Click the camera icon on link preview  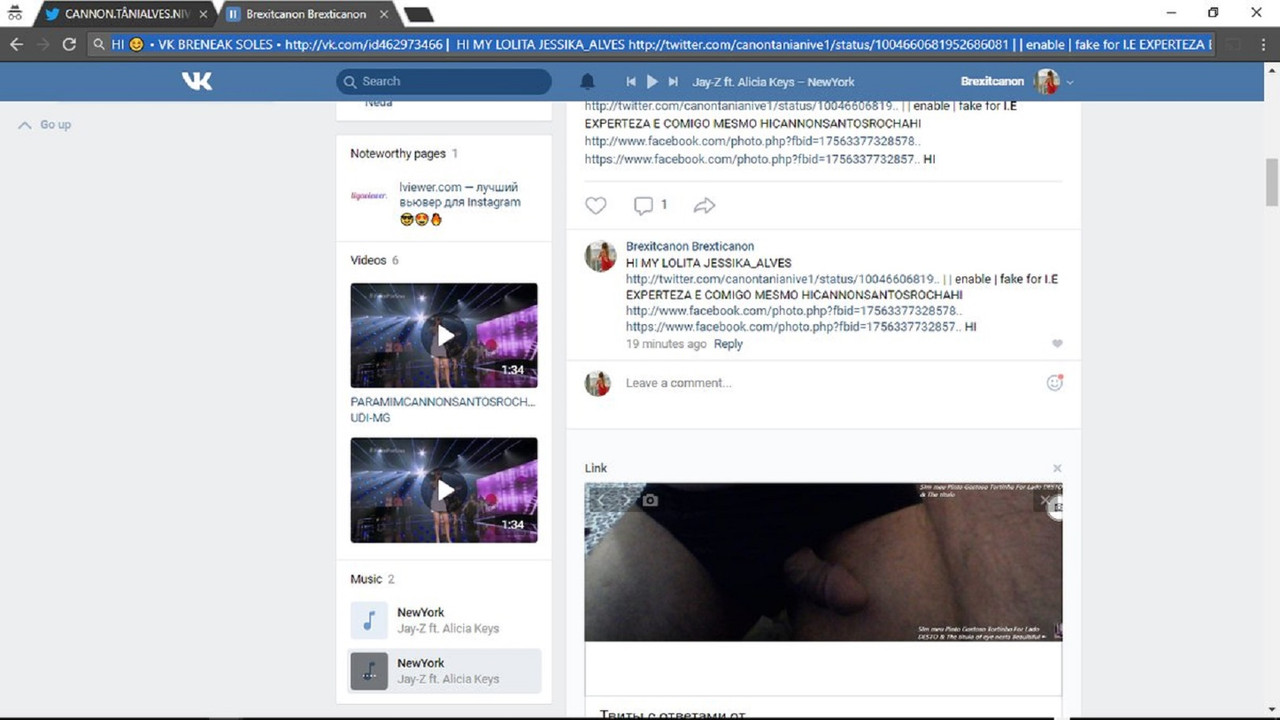[x=650, y=499]
